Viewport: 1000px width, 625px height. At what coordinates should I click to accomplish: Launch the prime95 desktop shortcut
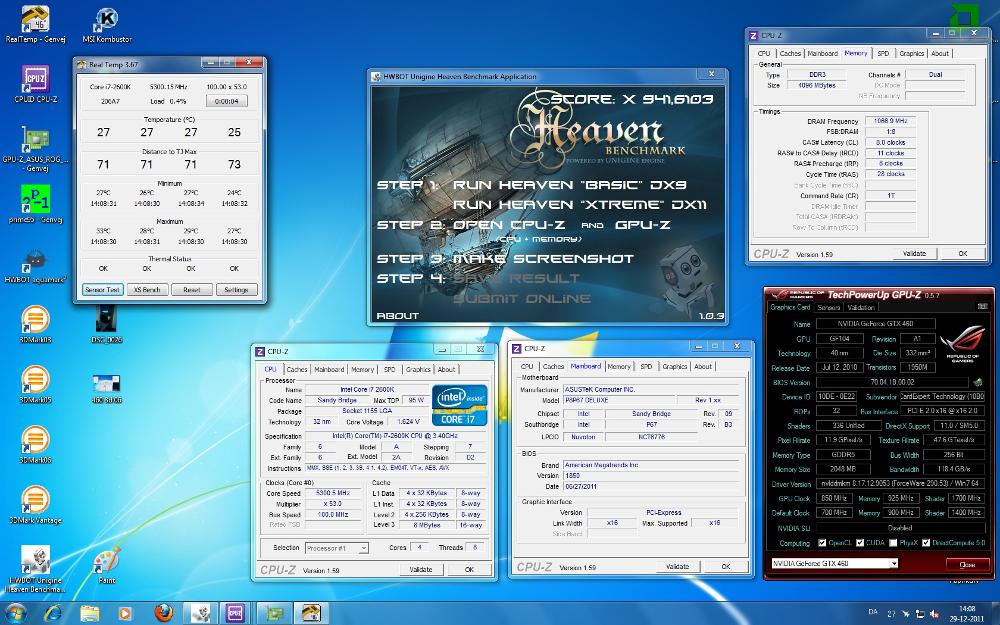pyautogui.click(x=35, y=204)
